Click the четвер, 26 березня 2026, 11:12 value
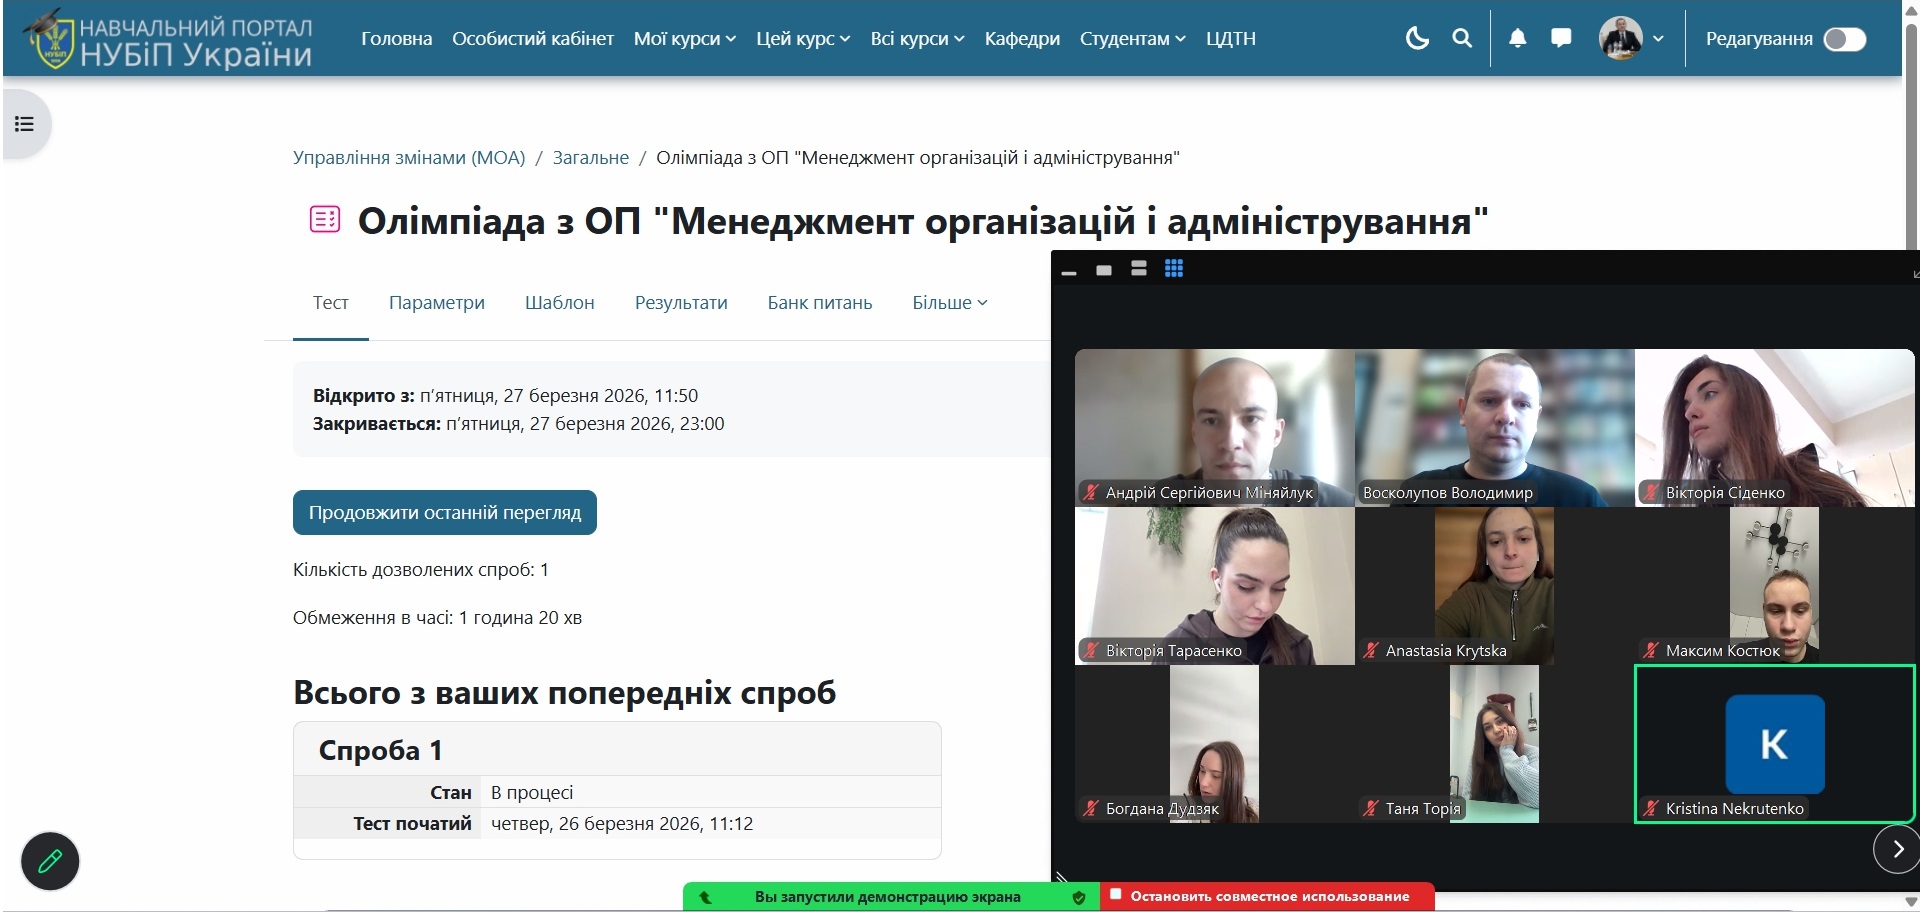1920x912 pixels. 622,823
